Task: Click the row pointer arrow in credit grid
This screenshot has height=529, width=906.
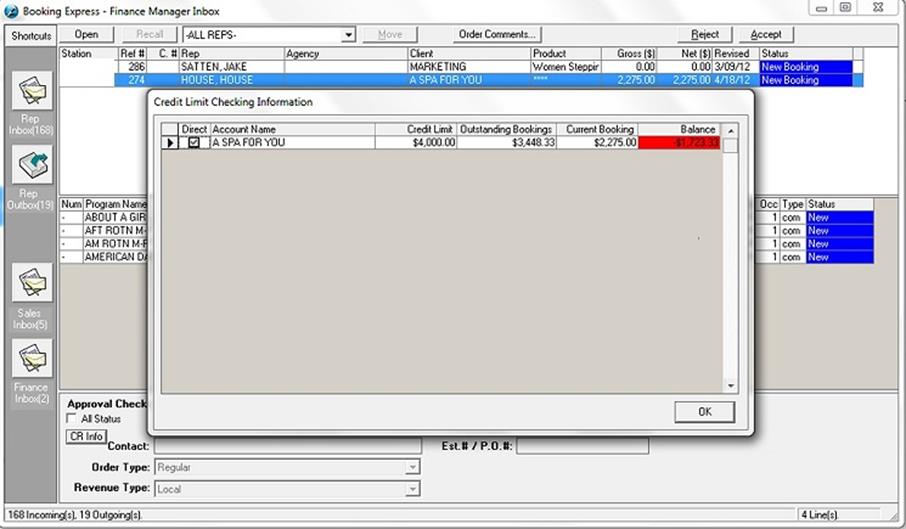Action: (x=170, y=143)
